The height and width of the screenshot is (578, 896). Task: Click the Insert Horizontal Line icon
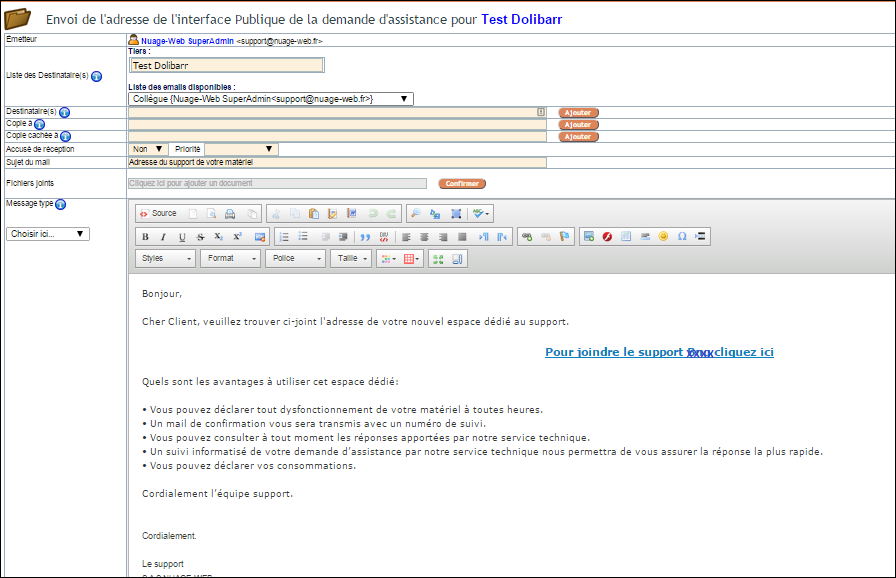coord(645,236)
